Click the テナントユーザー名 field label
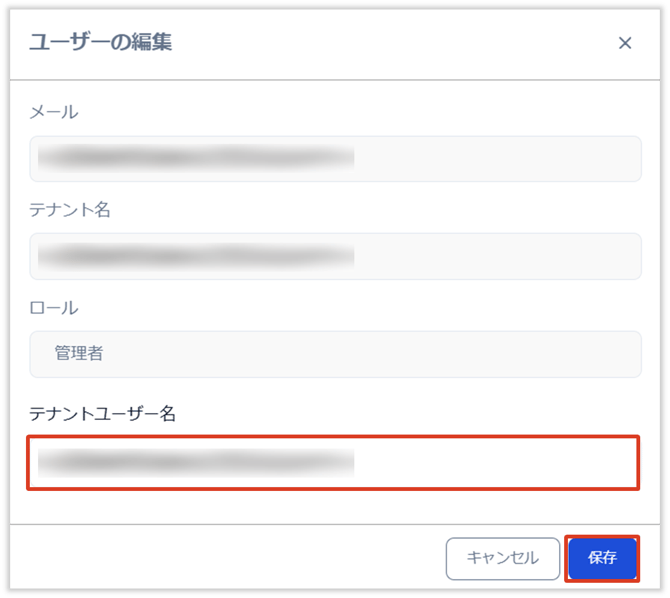This screenshot has width=670, height=598. point(103,413)
